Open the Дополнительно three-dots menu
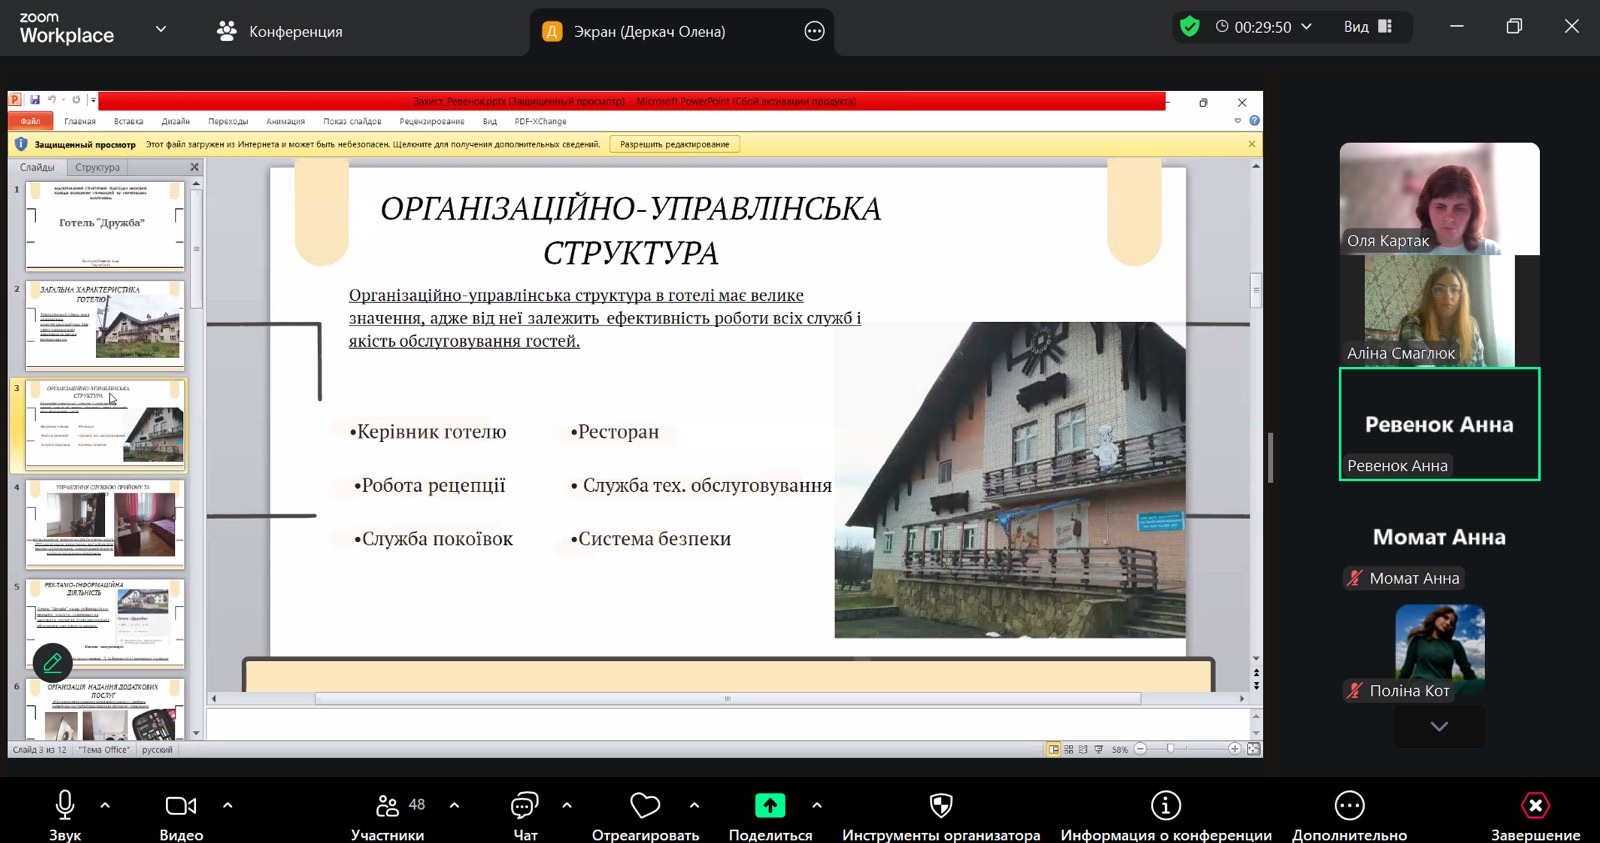The image size is (1600, 843). 1349,806
